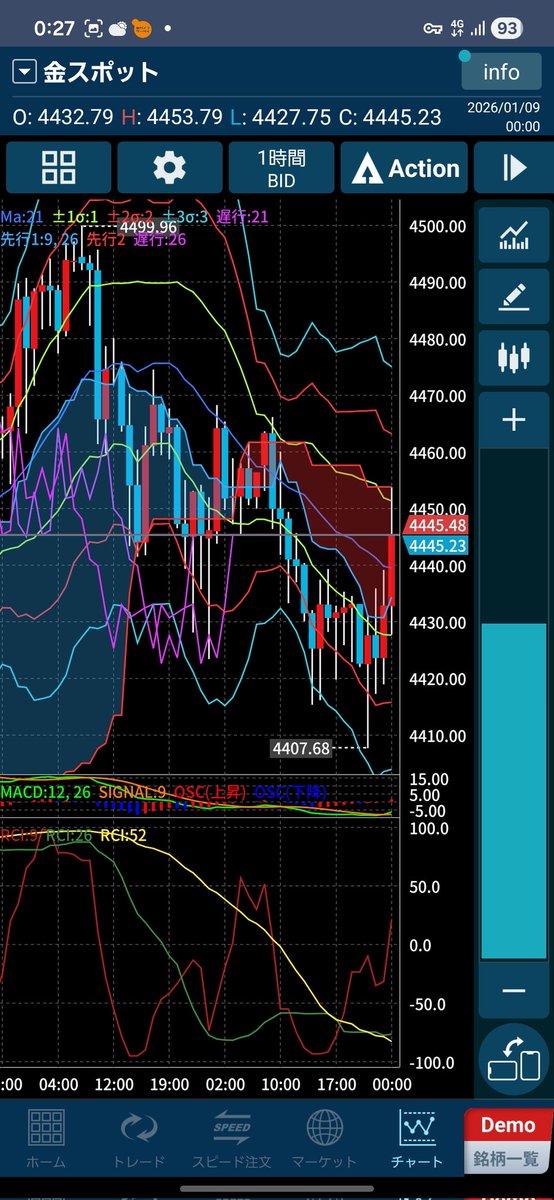Click the open price O: 4432.79
554x1200 pixels.
pyautogui.click(x=63, y=117)
